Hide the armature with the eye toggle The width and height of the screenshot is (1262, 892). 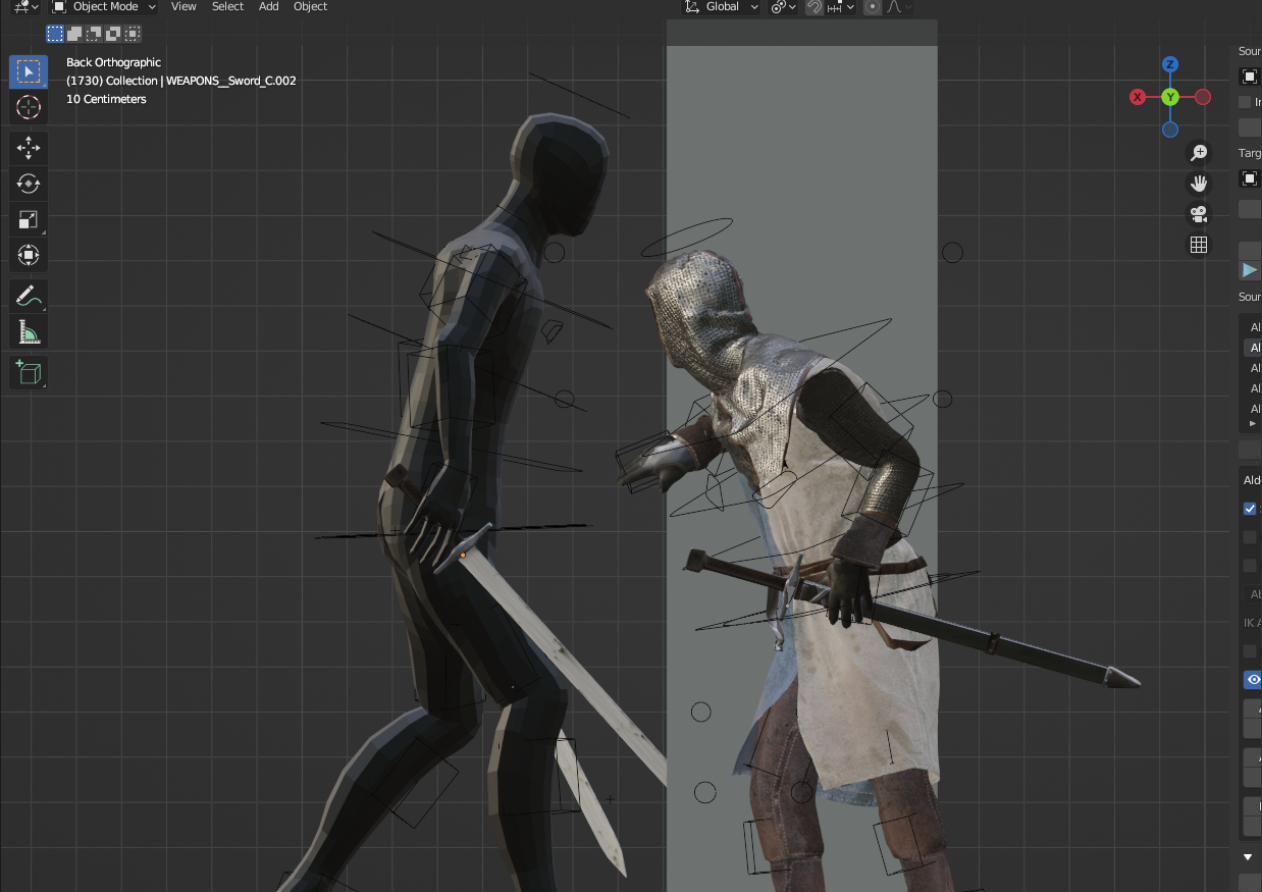1251,679
